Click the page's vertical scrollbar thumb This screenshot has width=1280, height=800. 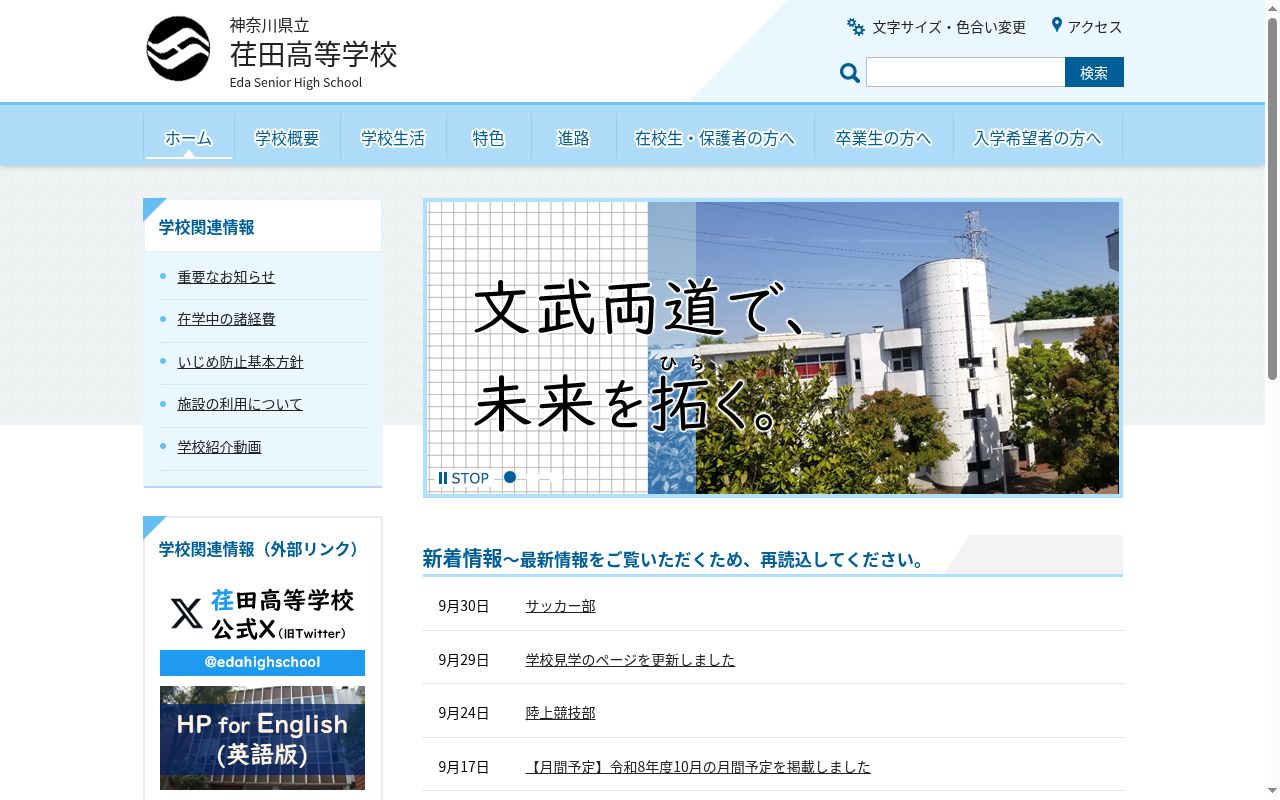click(1272, 198)
